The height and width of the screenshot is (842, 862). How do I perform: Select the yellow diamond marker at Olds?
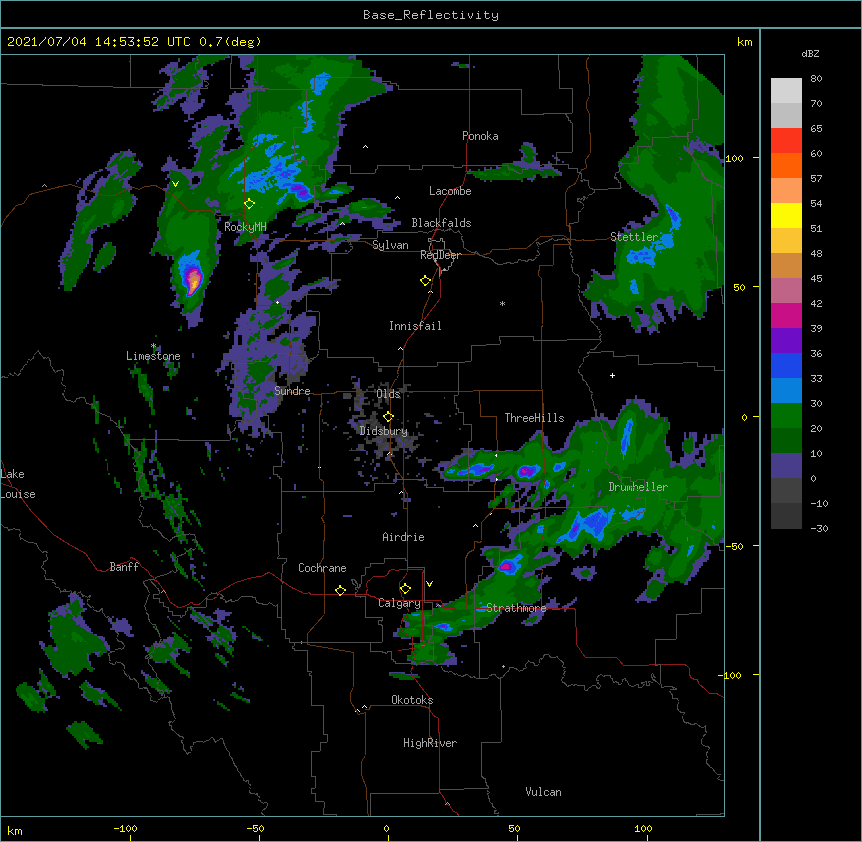389,417
